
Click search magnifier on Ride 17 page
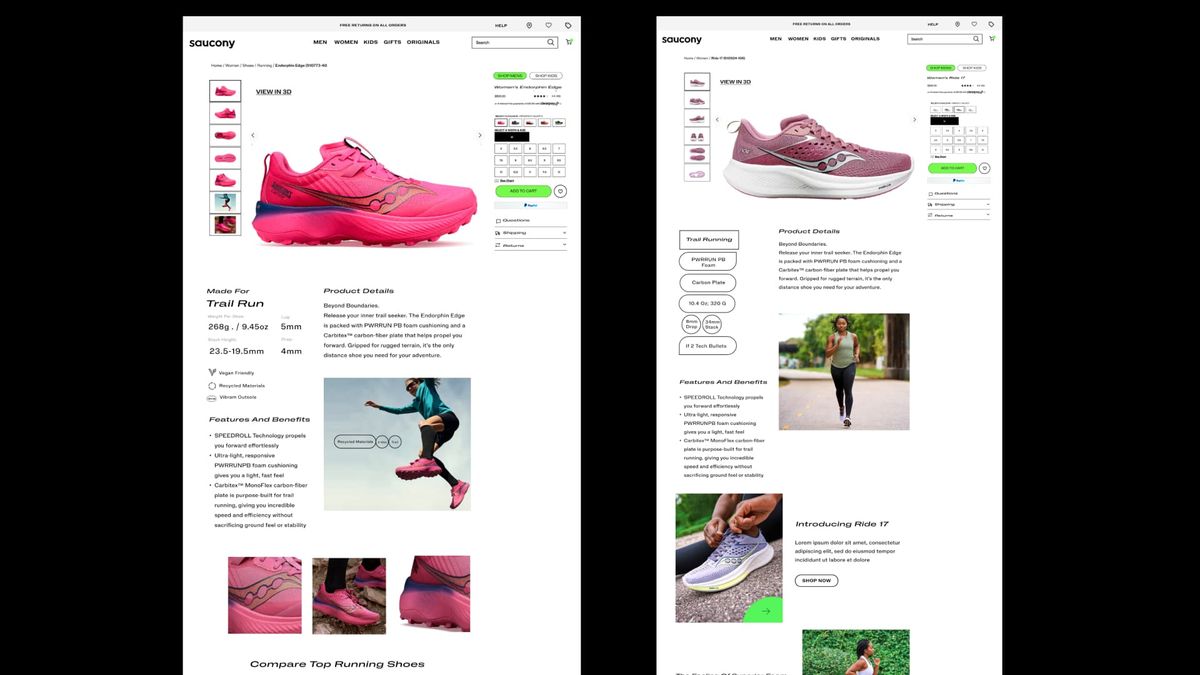tap(976, 39)
